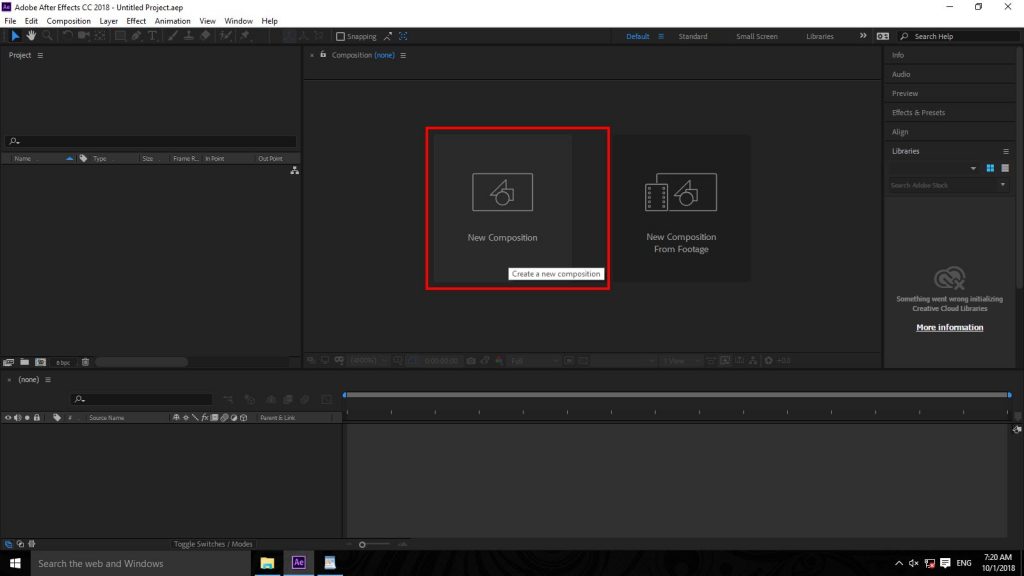This screenshot has width=1024, height=576.
Task: Select the Puppet Pin tool
Action: tap(246, 36)
